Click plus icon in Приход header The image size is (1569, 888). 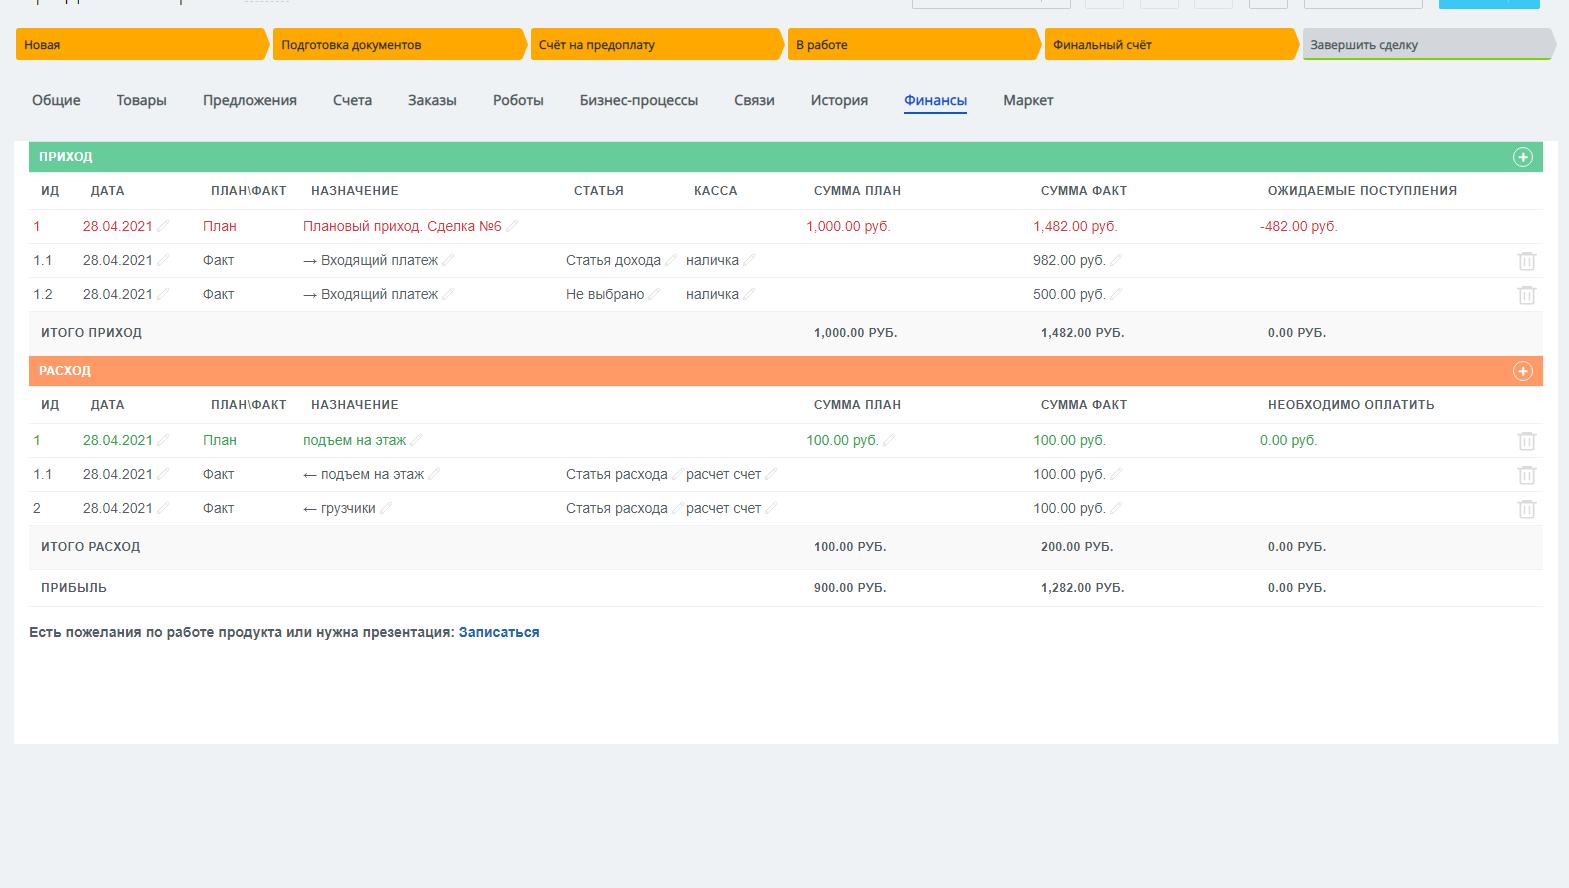1522,157
